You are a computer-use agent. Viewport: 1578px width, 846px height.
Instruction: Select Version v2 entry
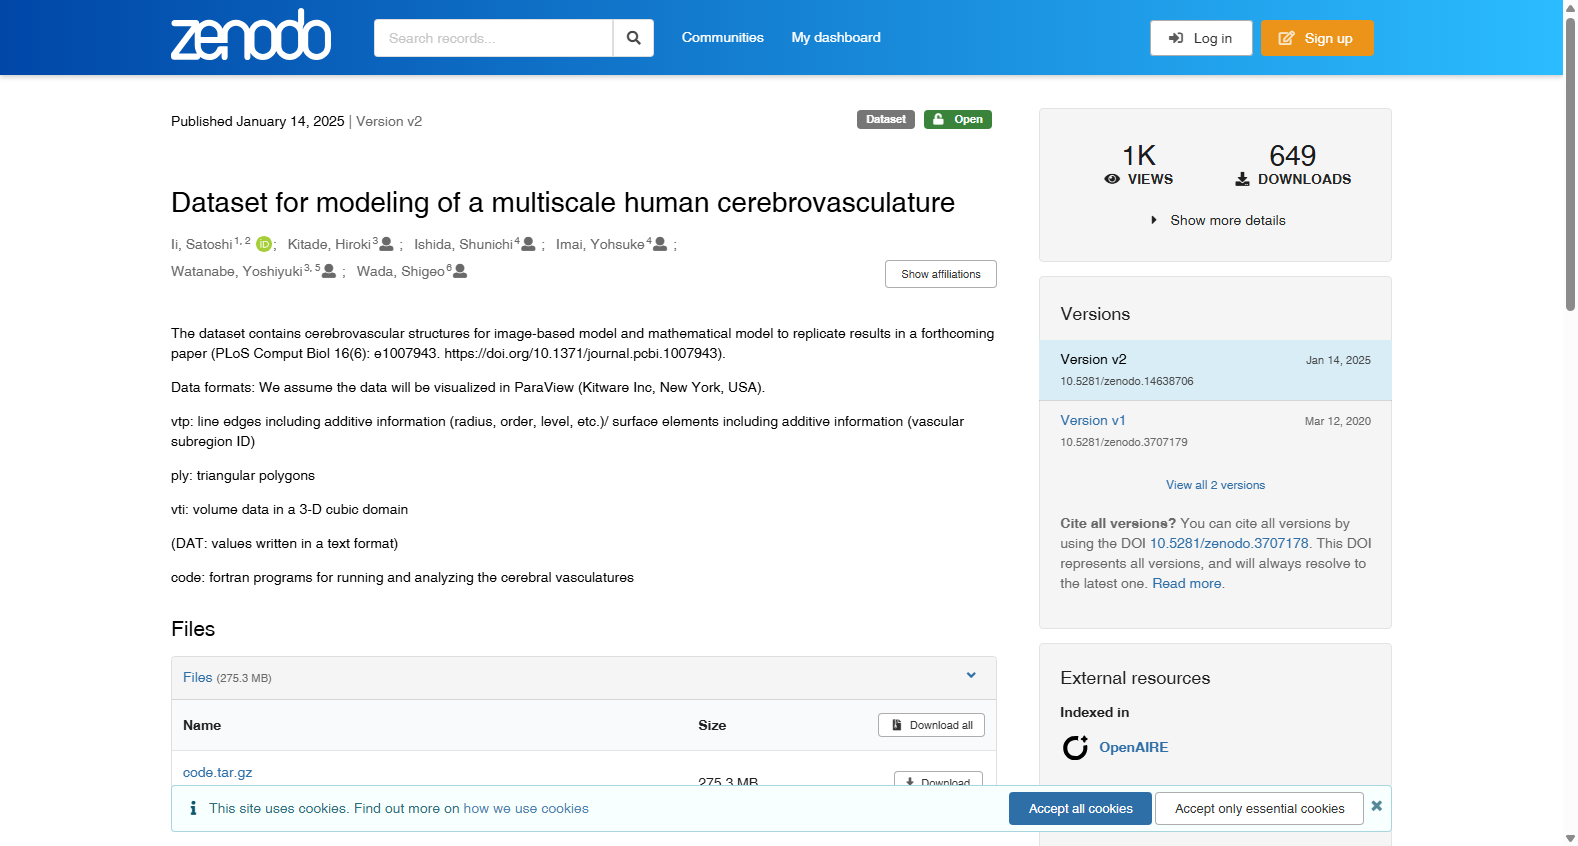point(1215,370)
